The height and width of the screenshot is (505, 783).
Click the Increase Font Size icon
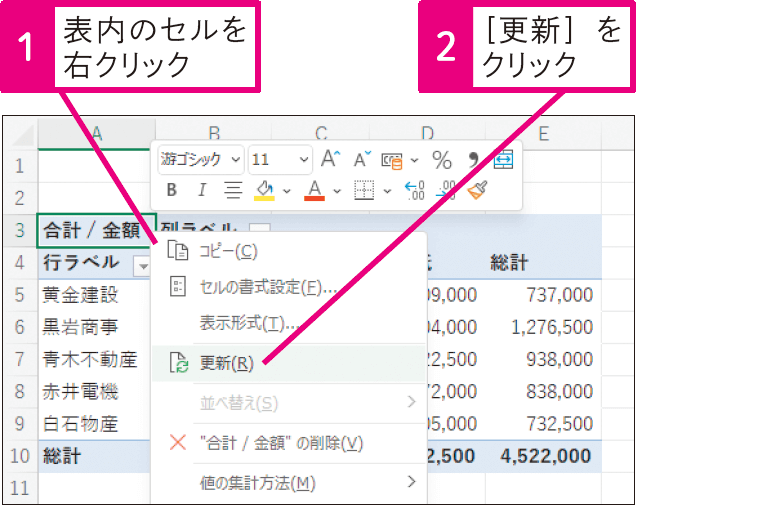coord(330,159)
